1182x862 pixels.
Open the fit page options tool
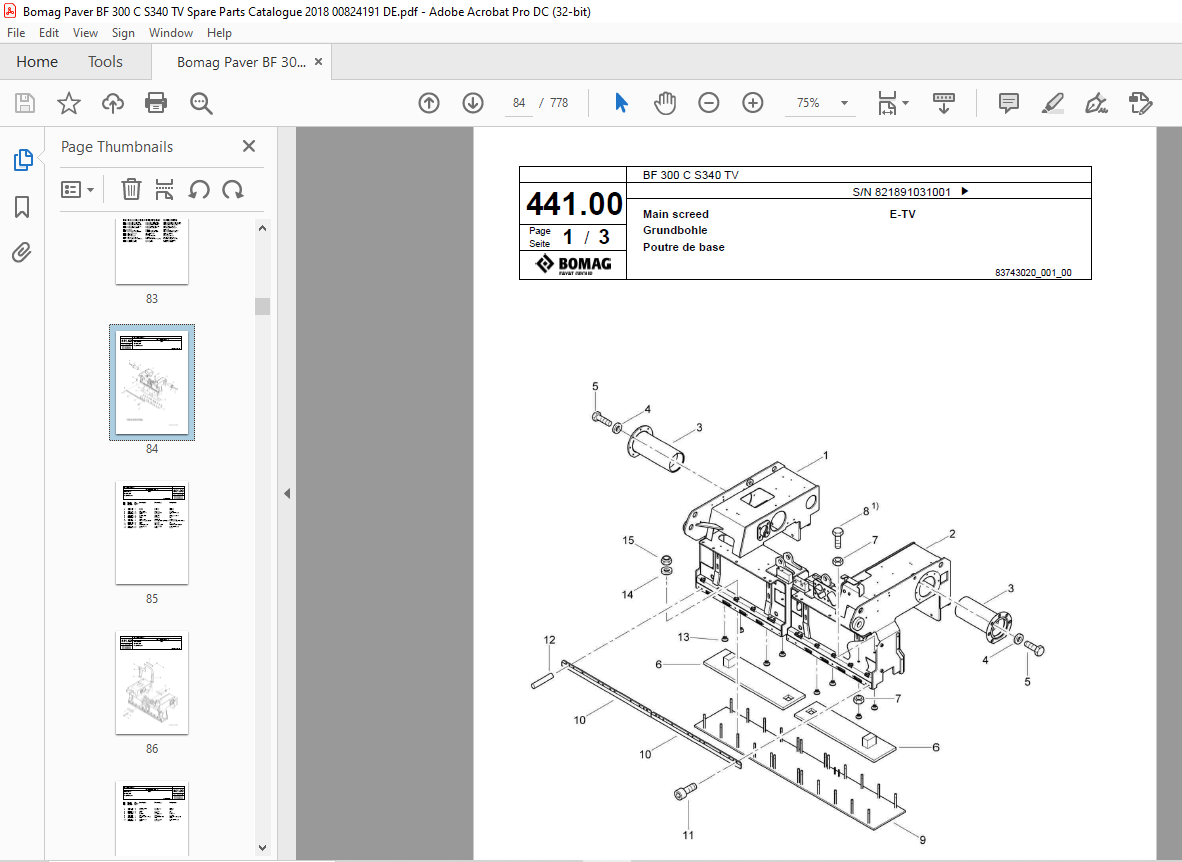(x=887, y=103)
